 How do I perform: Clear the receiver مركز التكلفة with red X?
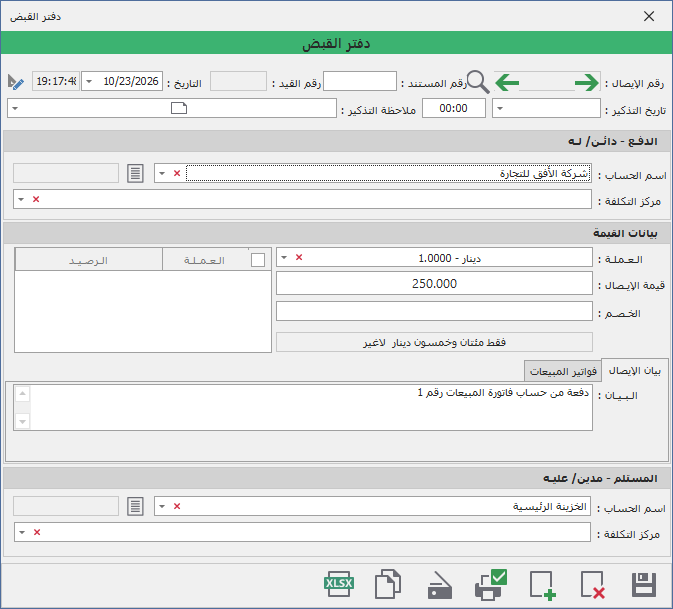point(37,532)
